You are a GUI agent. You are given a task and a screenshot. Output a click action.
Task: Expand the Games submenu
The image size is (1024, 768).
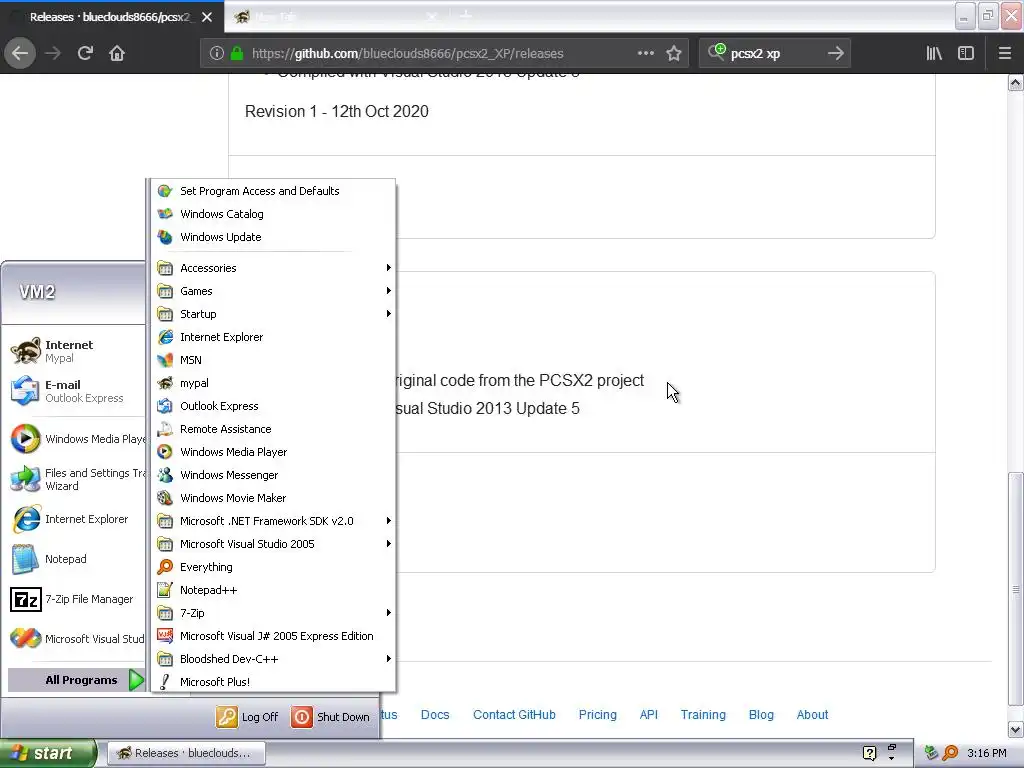click(274, 291)
